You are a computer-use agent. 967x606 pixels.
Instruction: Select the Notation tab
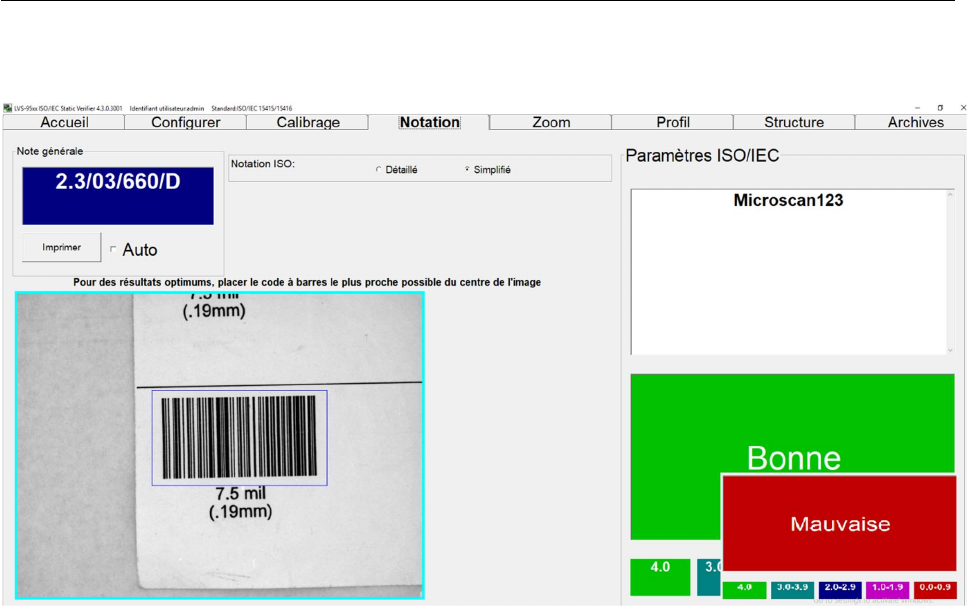pyautogui.click(x=429, y=122)
